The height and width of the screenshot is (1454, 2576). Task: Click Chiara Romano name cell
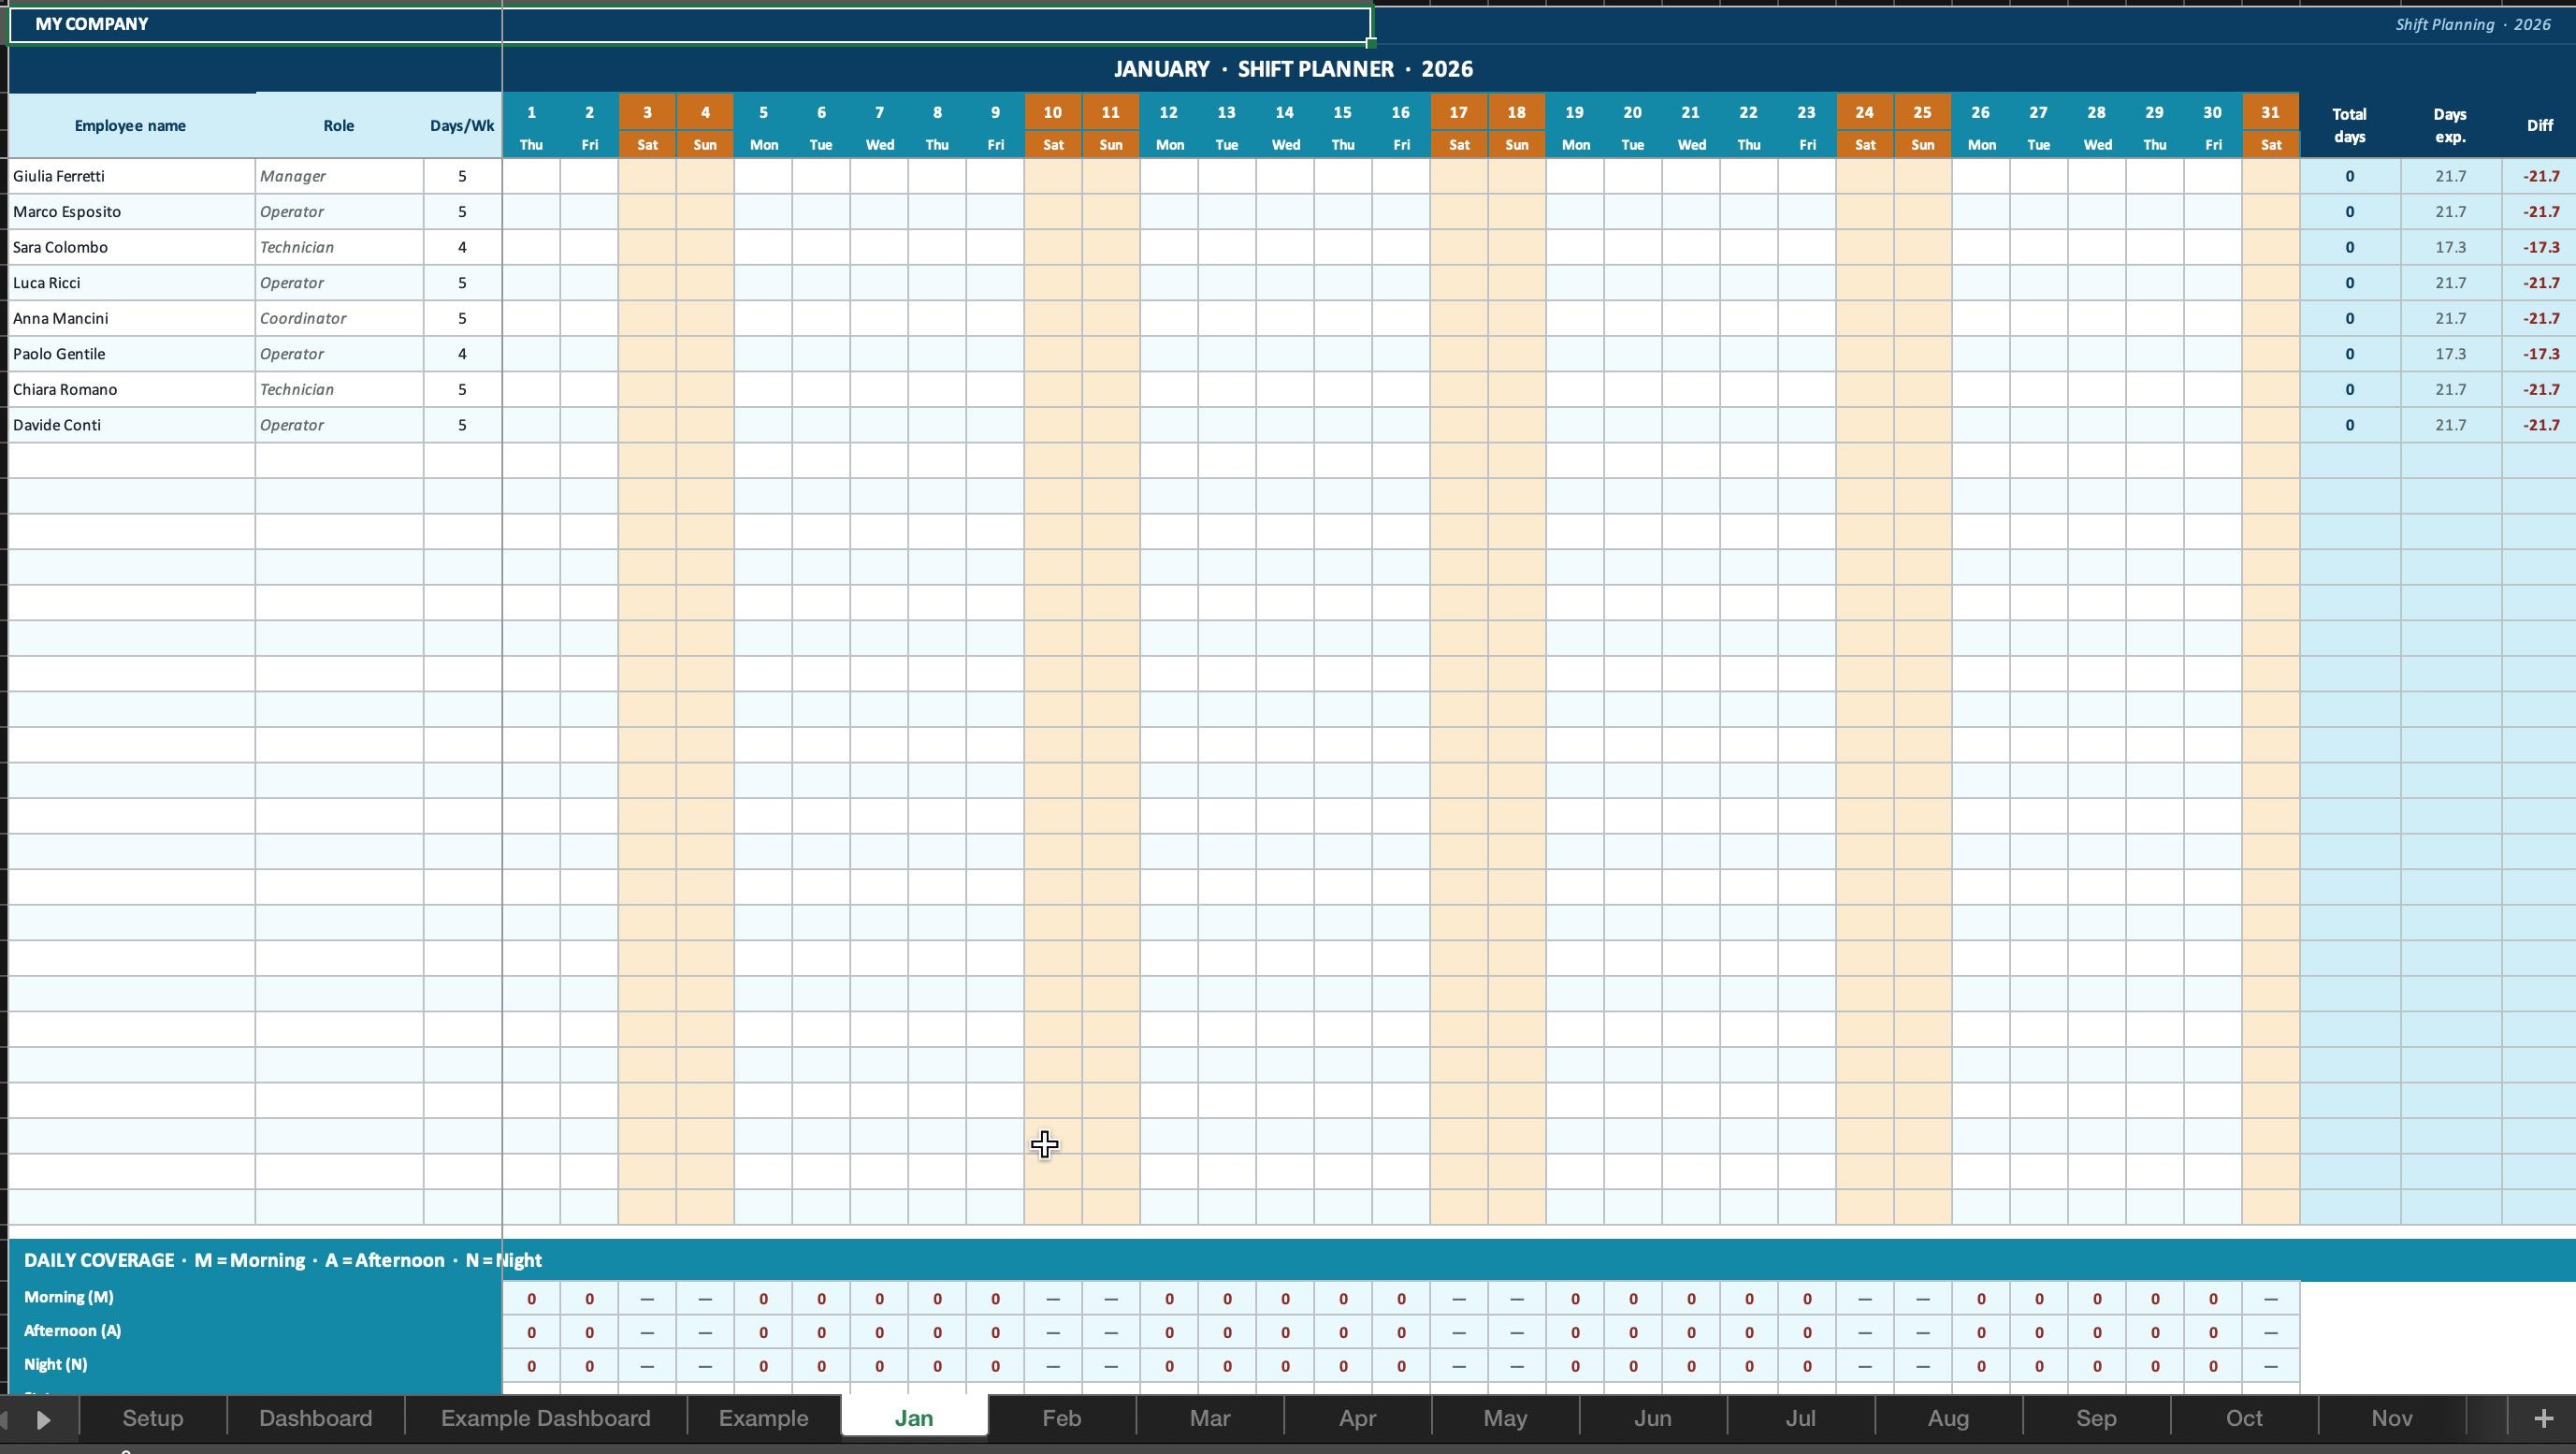132,389
